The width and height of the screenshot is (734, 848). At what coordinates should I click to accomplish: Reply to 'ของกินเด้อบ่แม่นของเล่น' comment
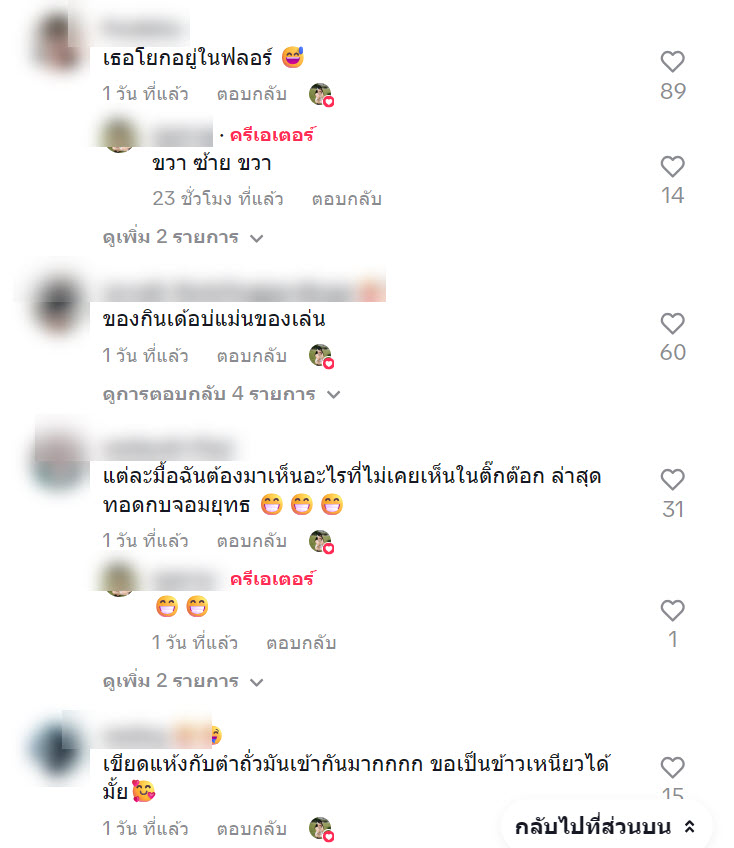(x=252, y=356)
